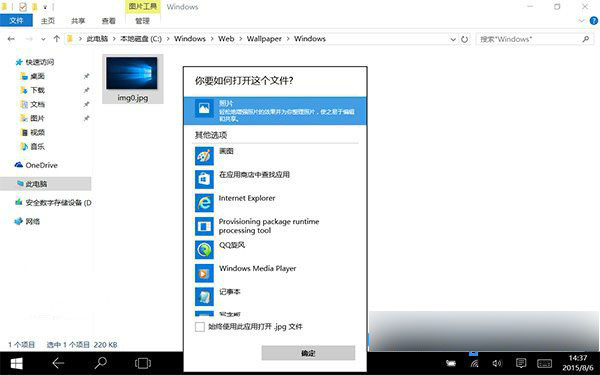600x375 pixels.
Task: Expand the ribbon chevron
Action: (x=581, y=21)
